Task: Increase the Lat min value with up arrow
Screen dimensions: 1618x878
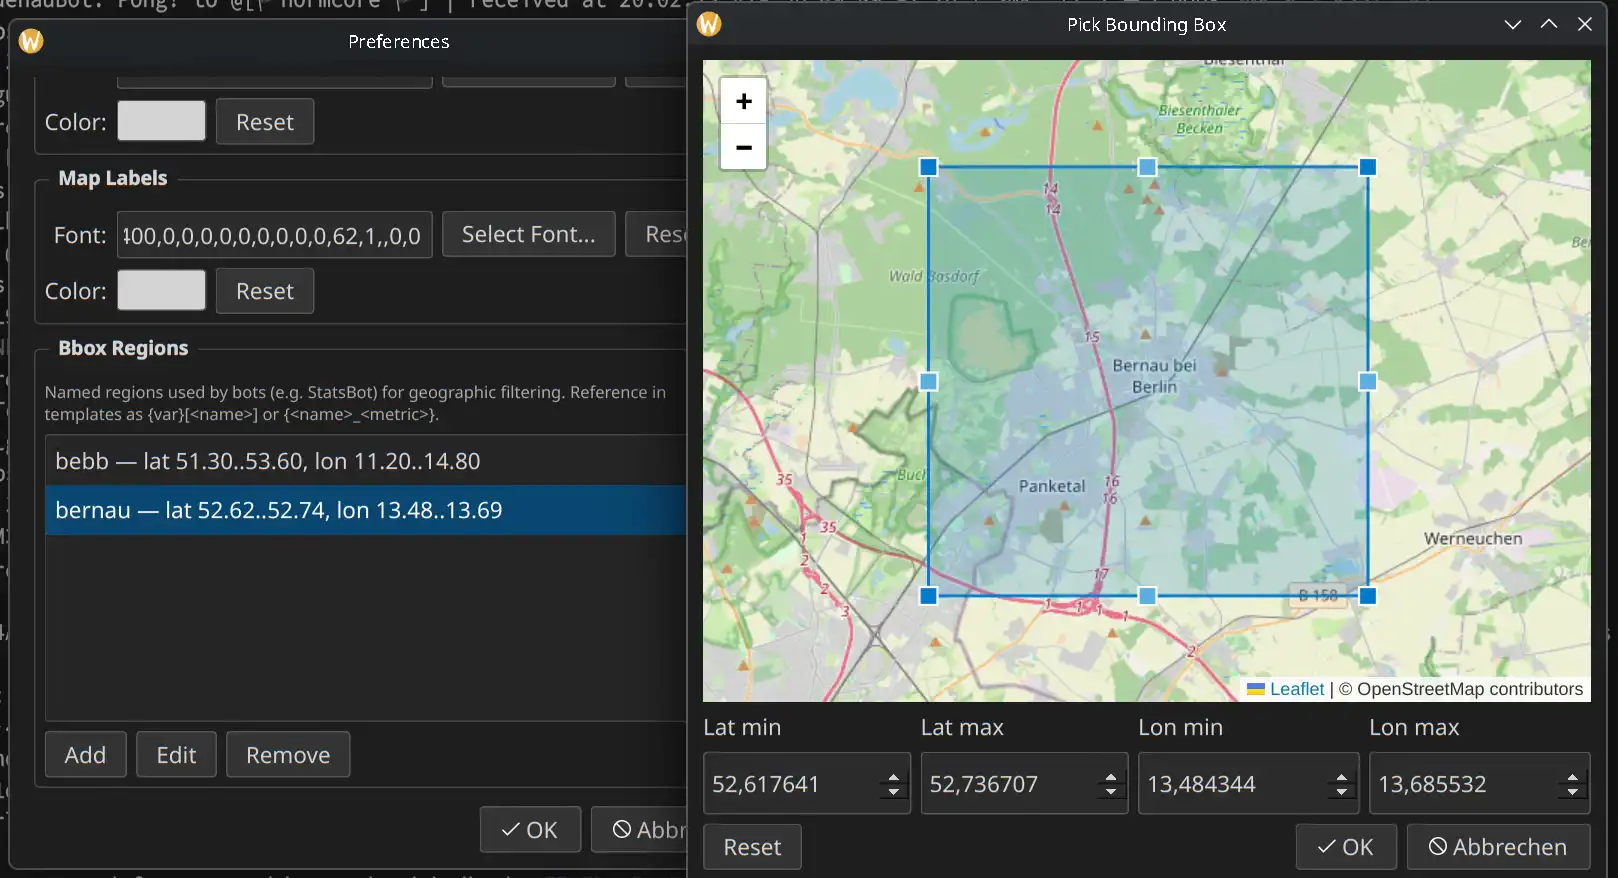Action: (x=893, y=776)
